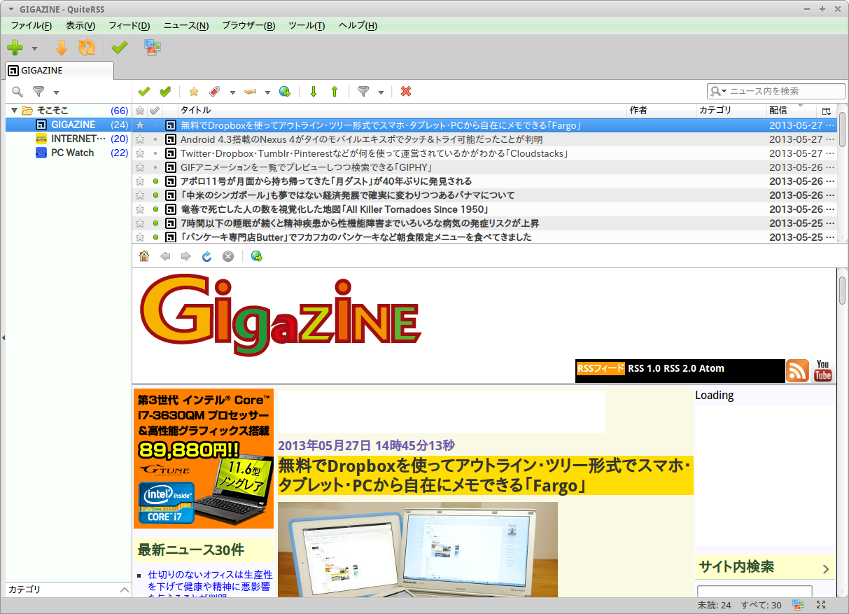Open the news filter dropdown arrow
This screenshot has width=849, height=614.
pyautogui.click(x=381, y=92)
